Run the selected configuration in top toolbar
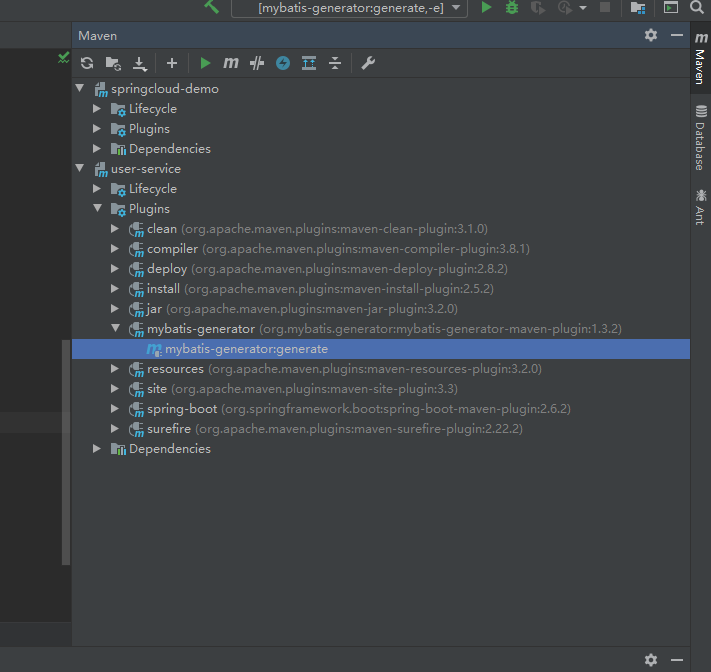711x672 pixels. tap(486, 7)
